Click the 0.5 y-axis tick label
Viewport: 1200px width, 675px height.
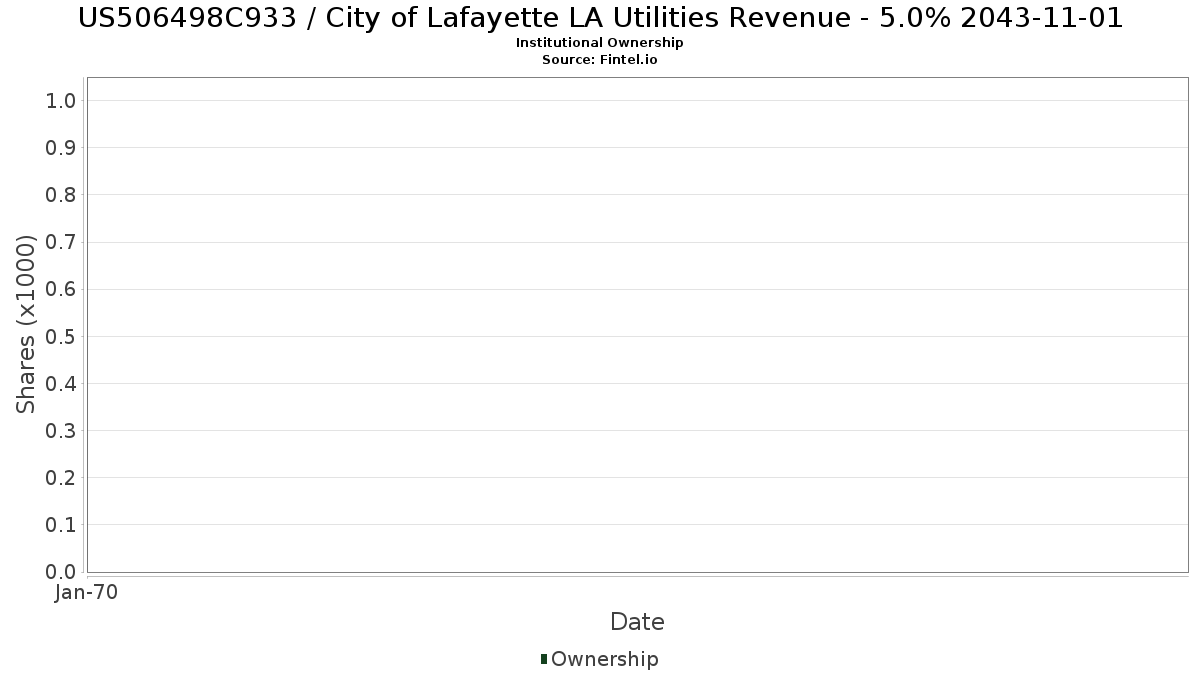(x=61, y=336)
